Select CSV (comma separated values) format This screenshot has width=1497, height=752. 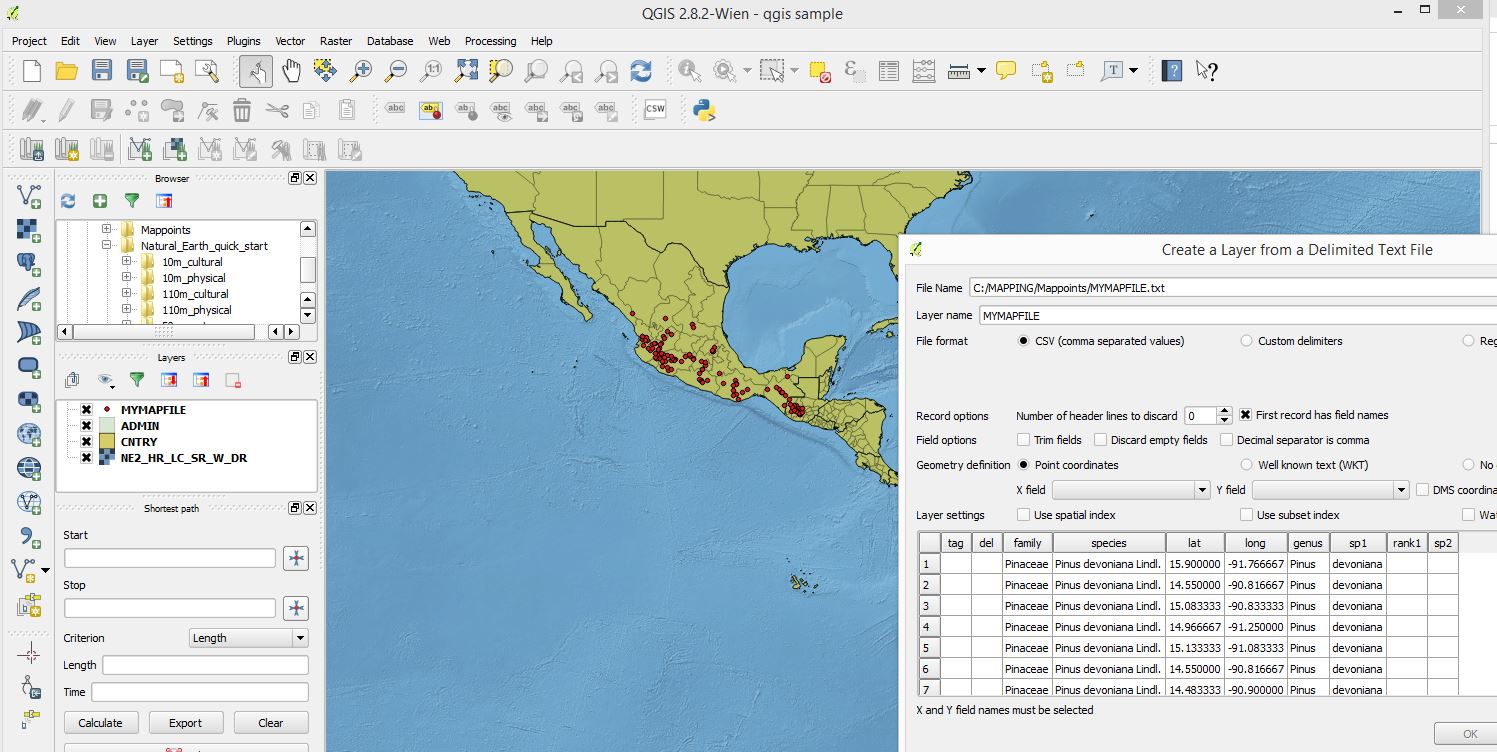(x=1023, y=341)
